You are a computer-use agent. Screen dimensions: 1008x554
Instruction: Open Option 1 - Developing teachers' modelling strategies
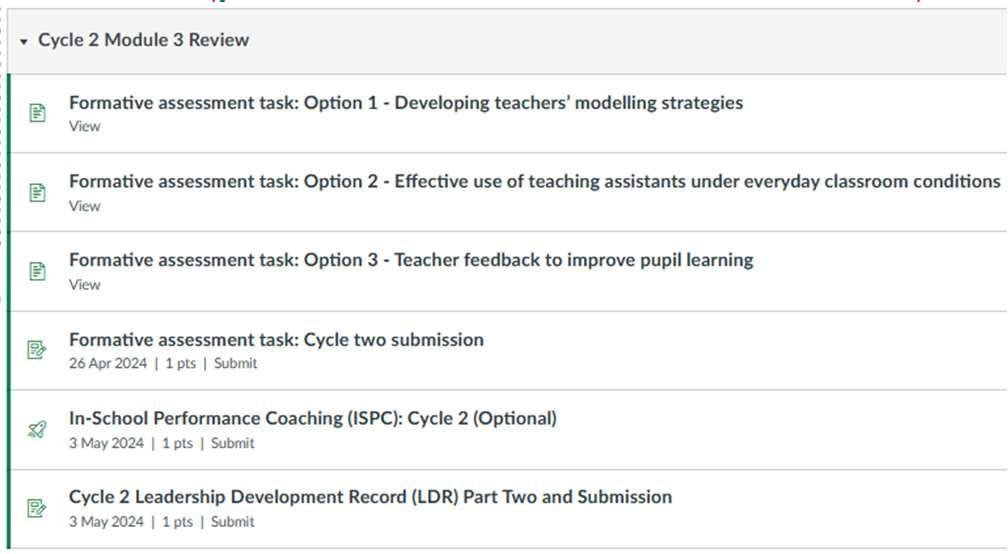click(405, 102)
